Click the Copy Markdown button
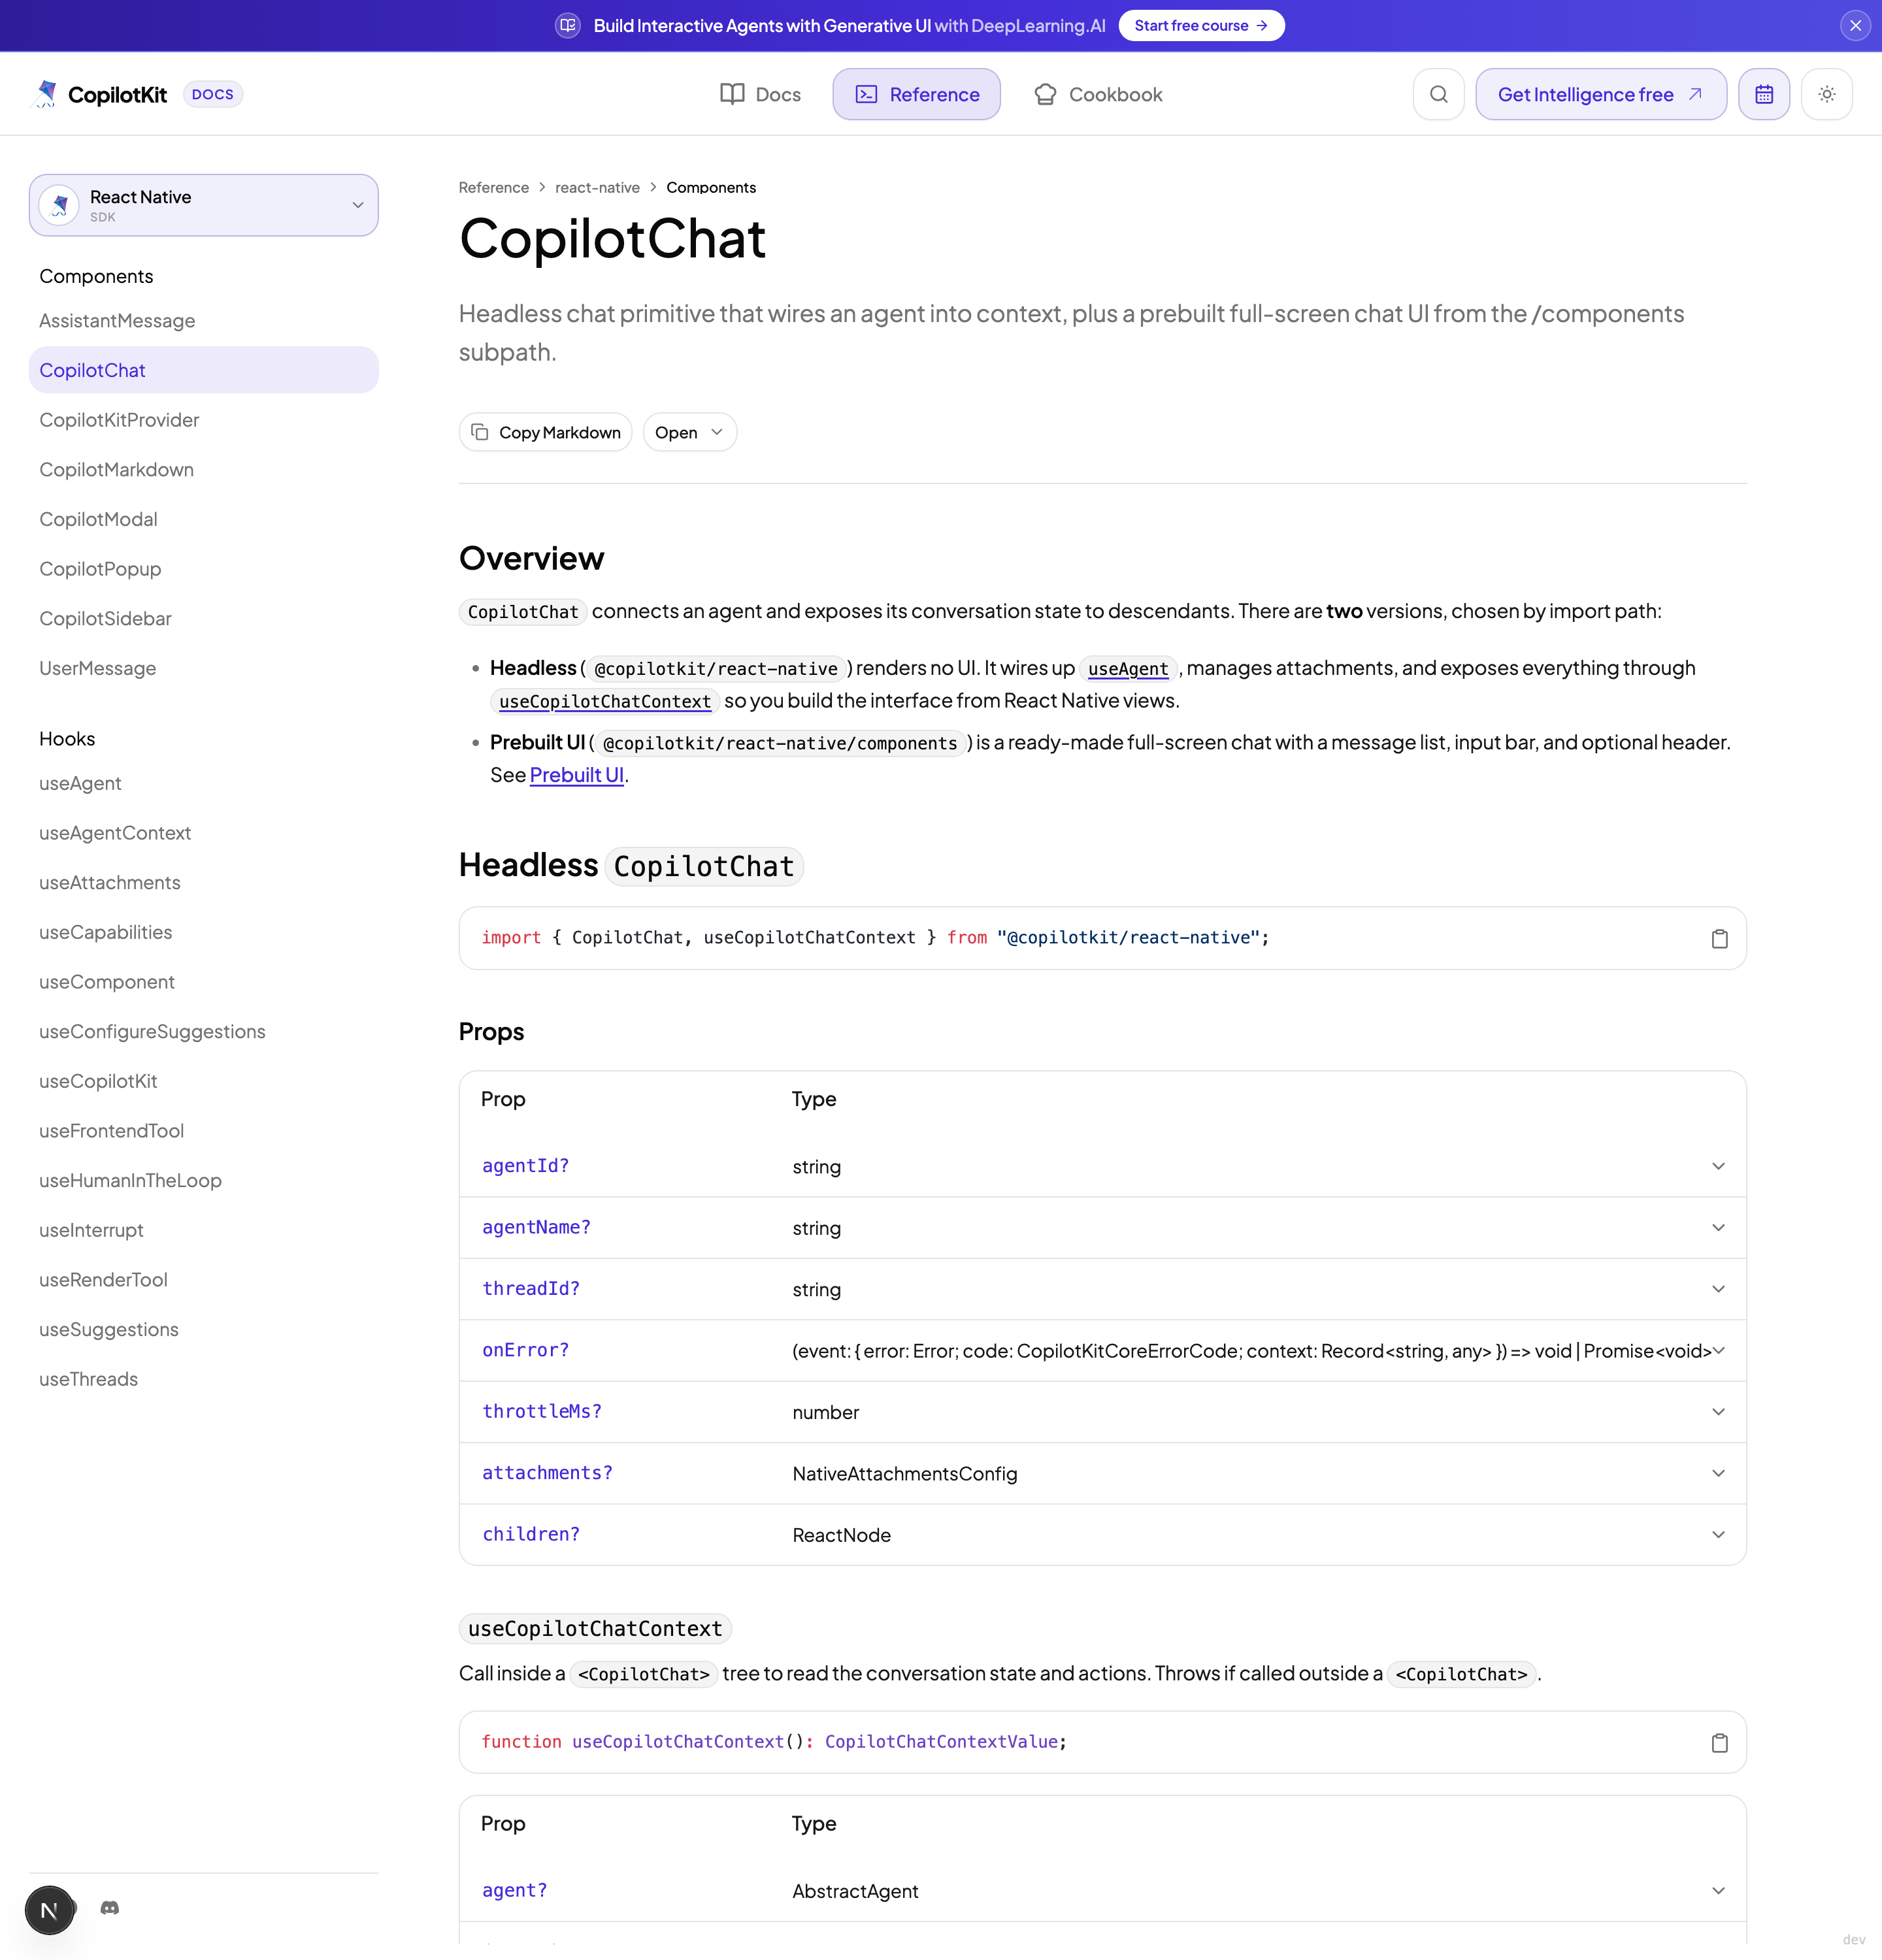The height and width of the screenshot is (1960, 1882). point(545,432)
